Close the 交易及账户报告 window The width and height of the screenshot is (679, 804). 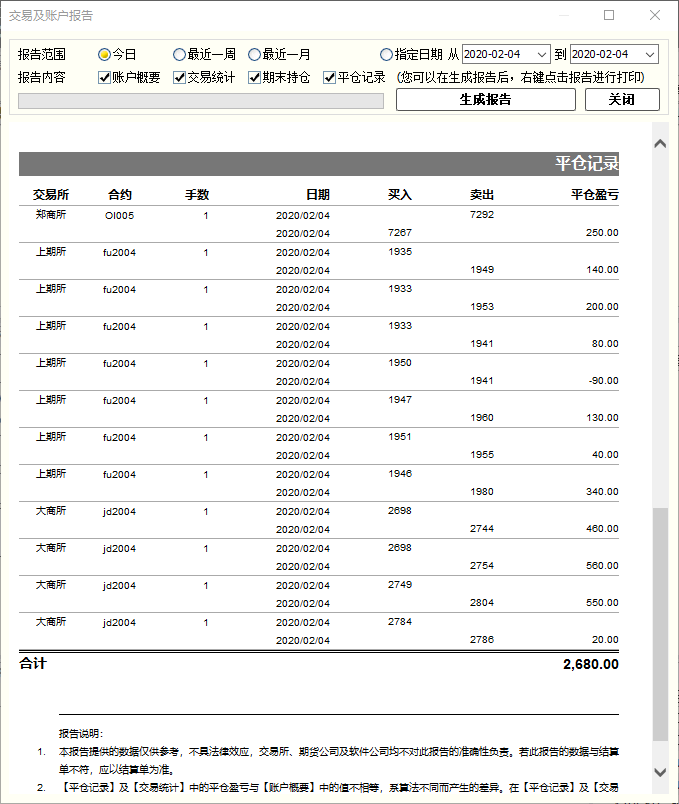[x=655, y=15]
